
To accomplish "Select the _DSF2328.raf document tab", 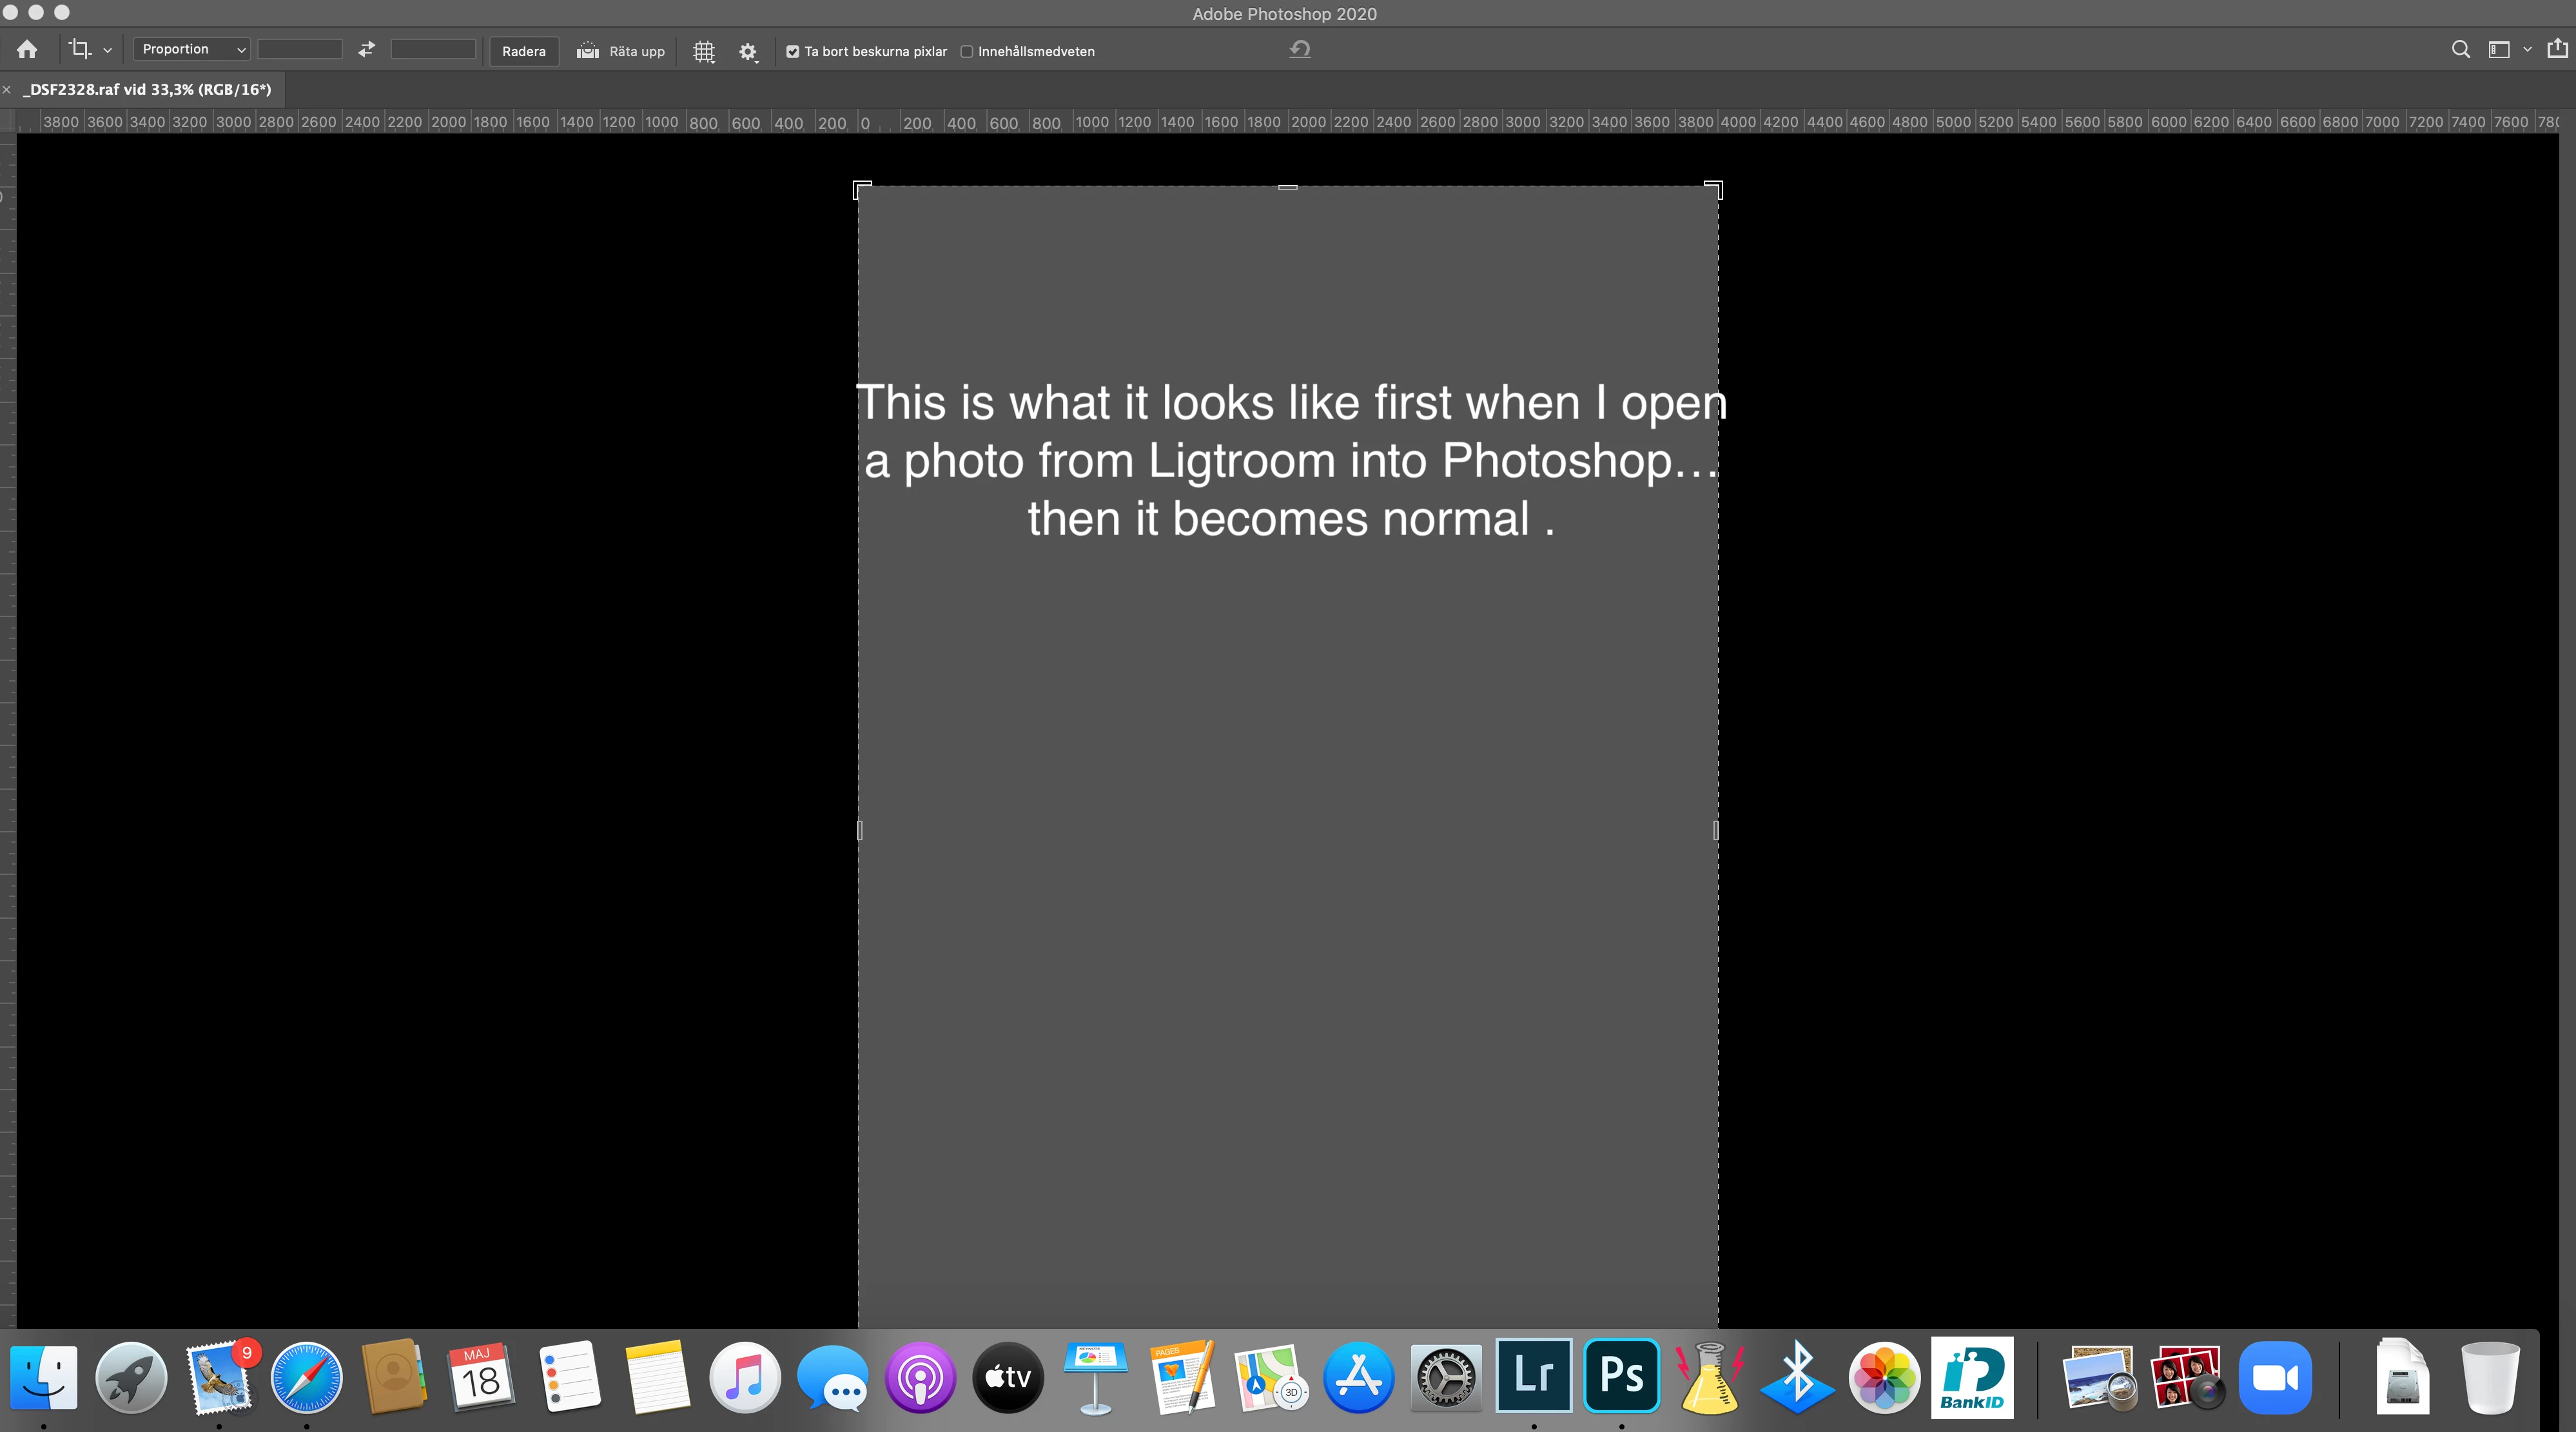I will point(148,89).
